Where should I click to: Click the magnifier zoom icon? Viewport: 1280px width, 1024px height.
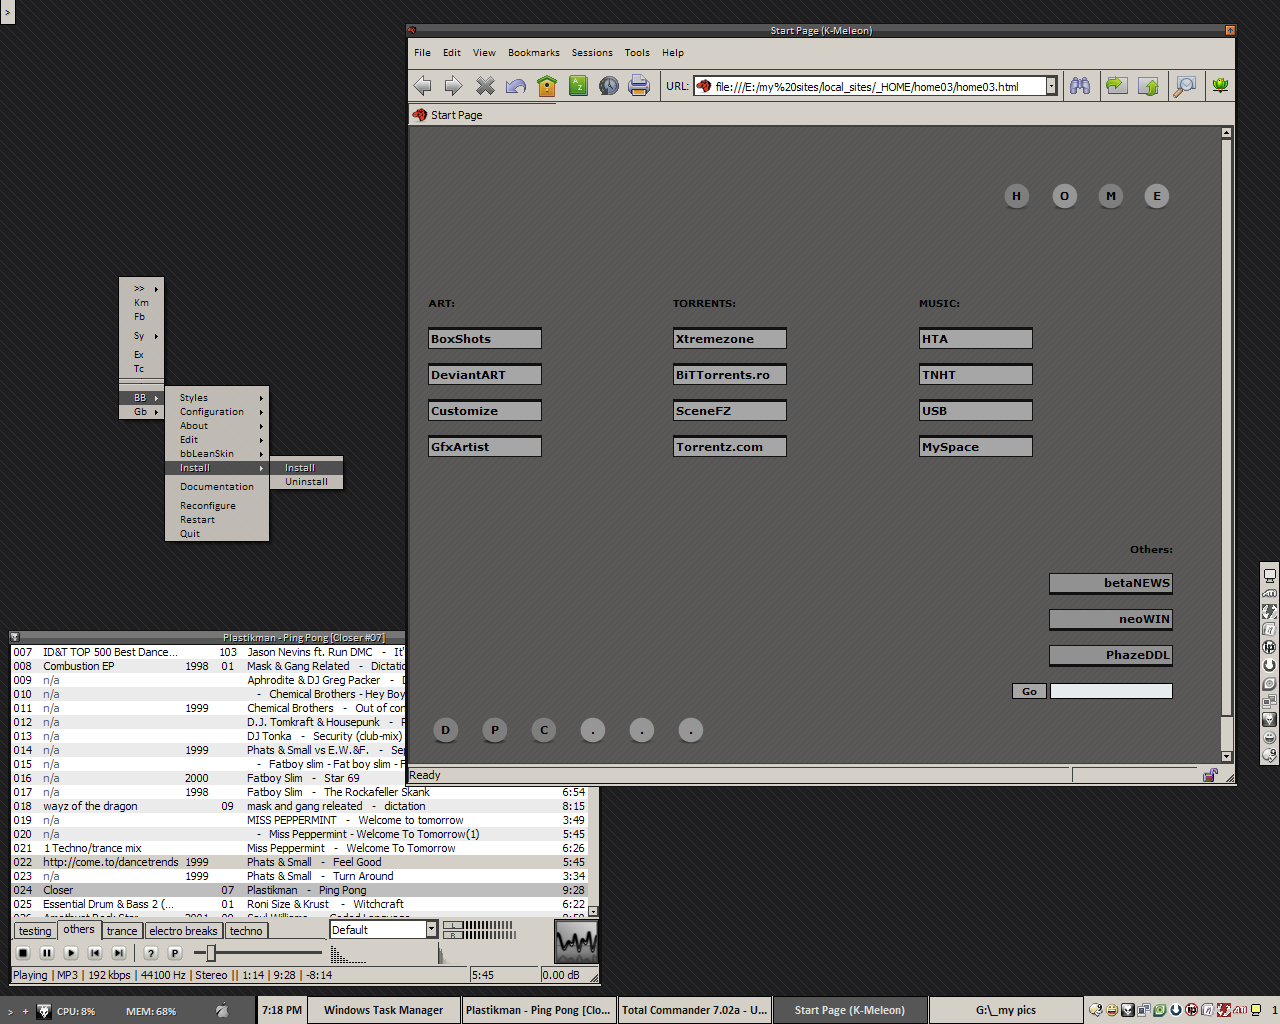pyautogui.click(x=1185, y=86)
